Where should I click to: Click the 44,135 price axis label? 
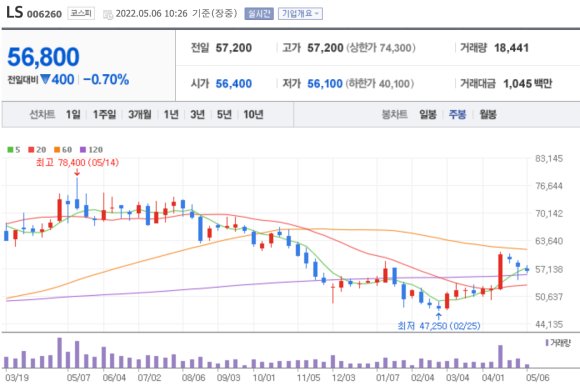[x=549, y=324]
